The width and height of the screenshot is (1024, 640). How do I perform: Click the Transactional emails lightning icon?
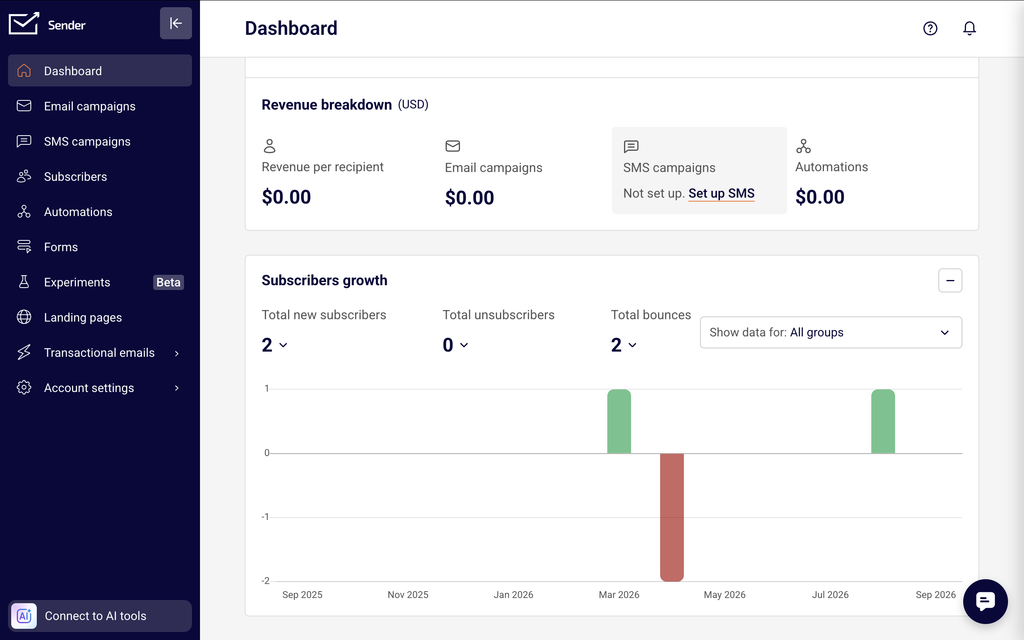click(x=24, y=353)
